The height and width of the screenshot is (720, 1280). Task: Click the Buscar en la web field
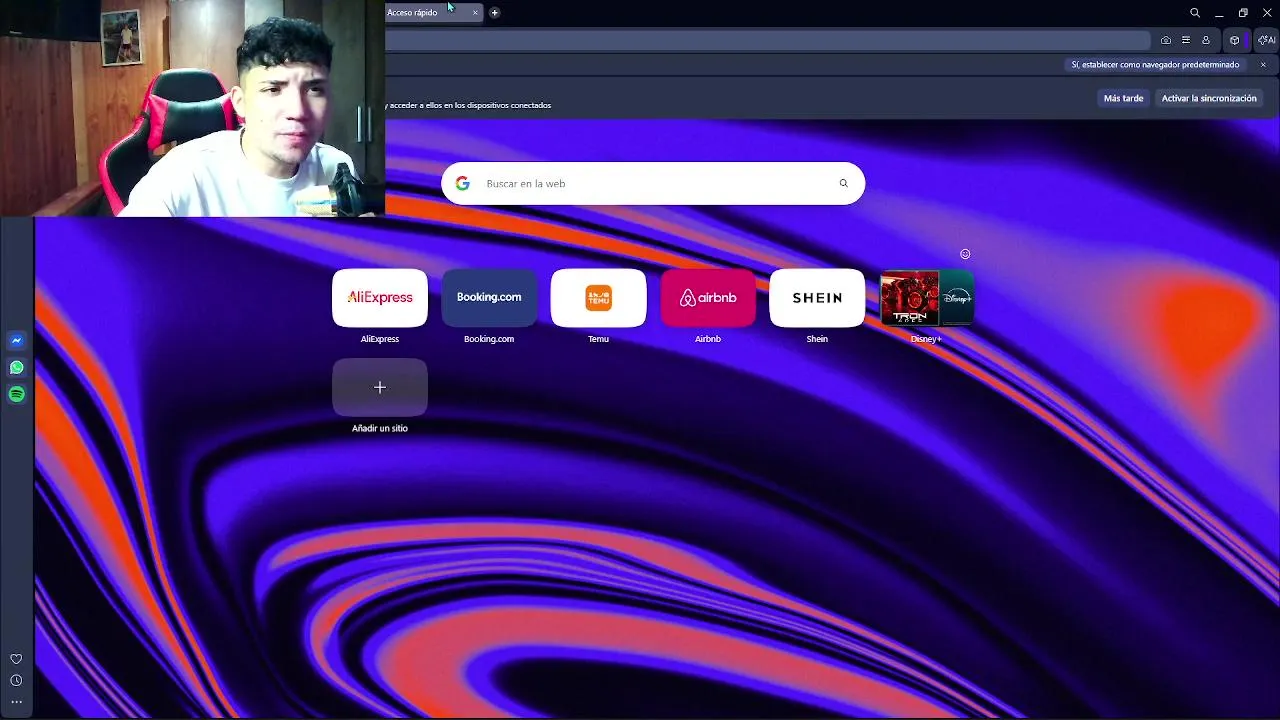coord(653,183)
